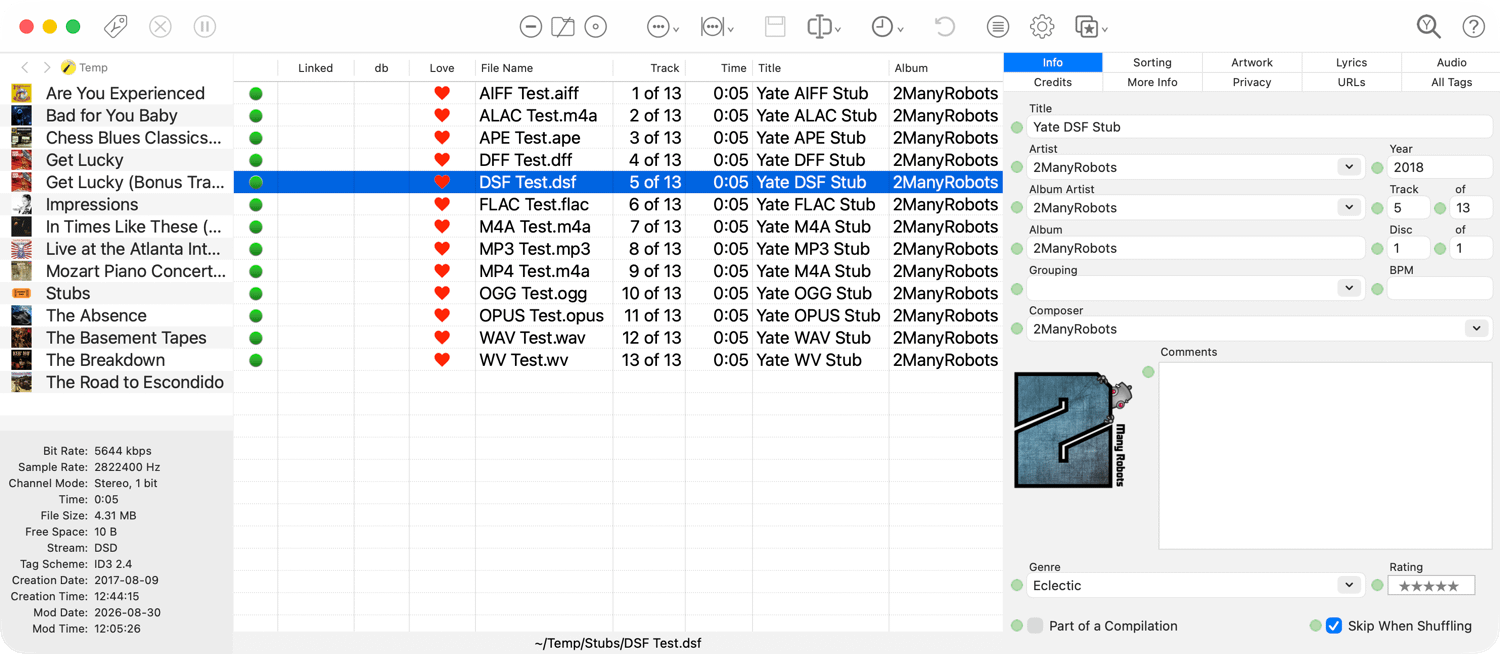Open the bracketed ellipsis toolbar dropdown

pyautogui.click(x=717, y=27)
